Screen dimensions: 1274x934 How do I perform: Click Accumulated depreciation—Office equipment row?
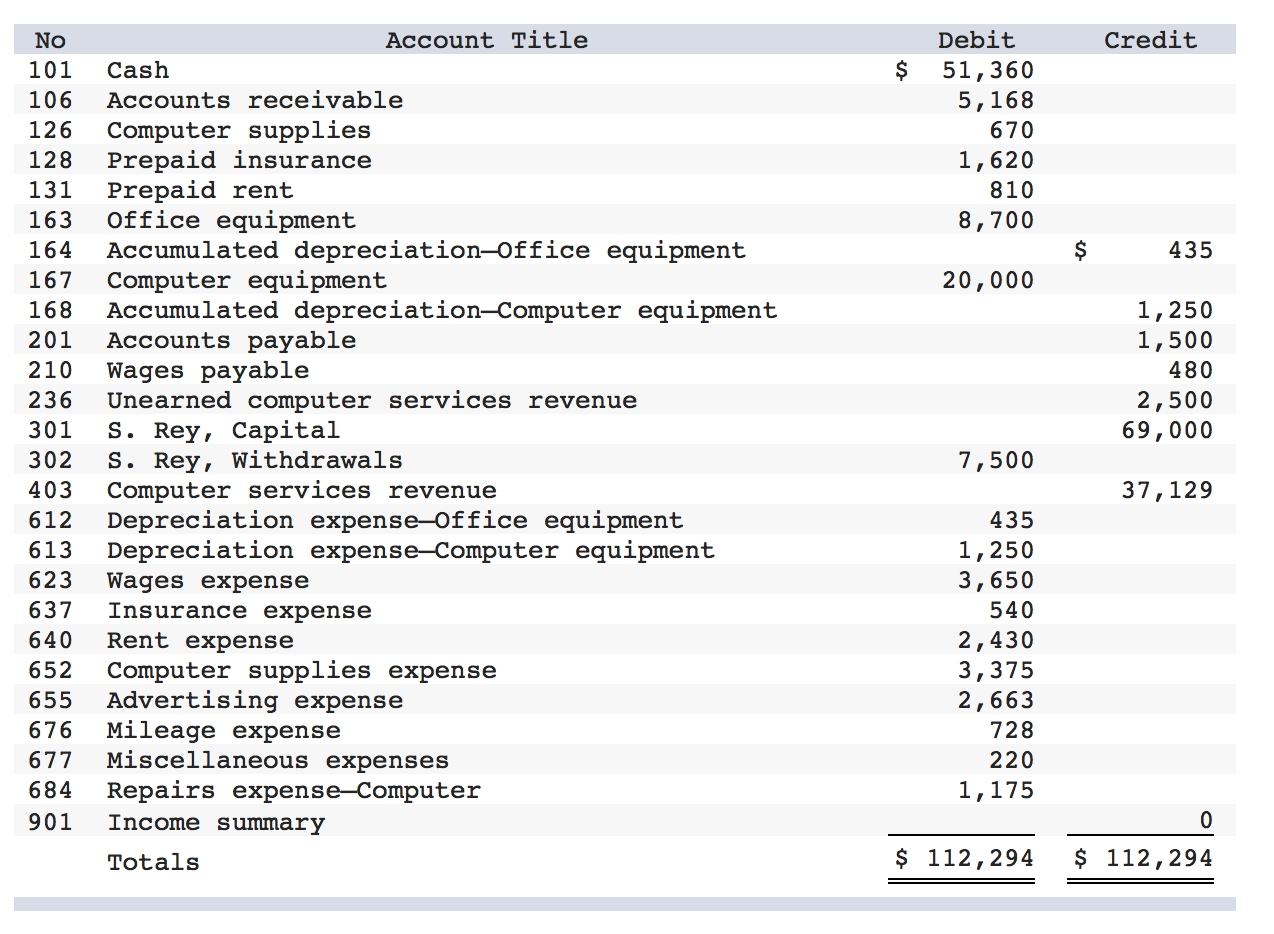[x=424, y=250]
